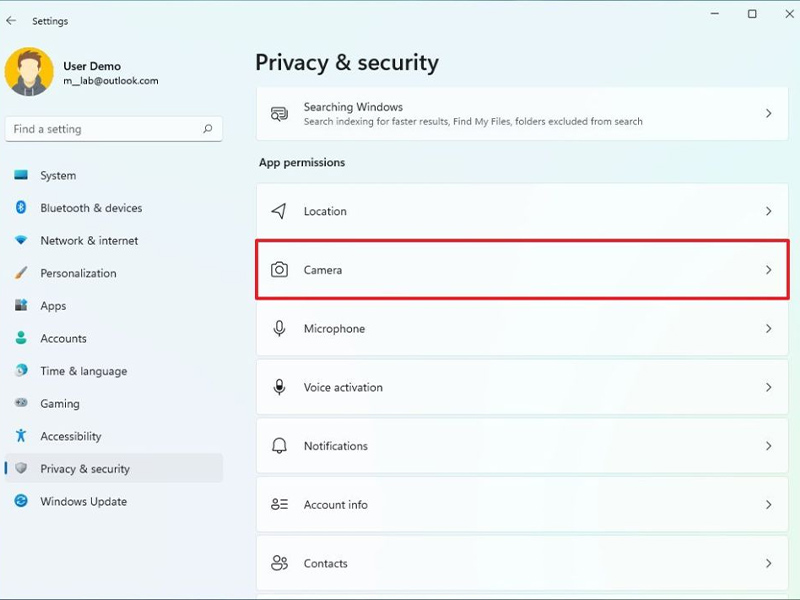Minimize the Settings window
The height and width of the screenshot is (600, 800).
point(715,14)
